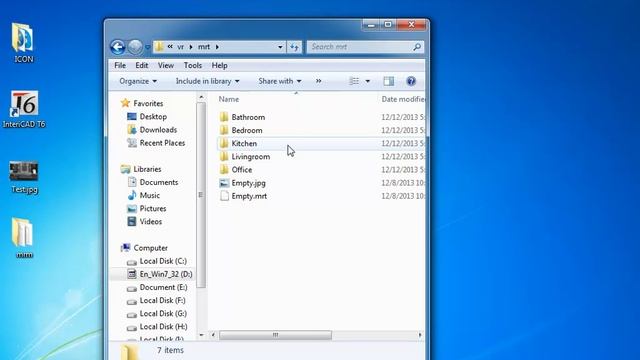Expand the chevron after the mrt breadcrumb
This screenshot has width=640, height=360.
pos(217,47)
